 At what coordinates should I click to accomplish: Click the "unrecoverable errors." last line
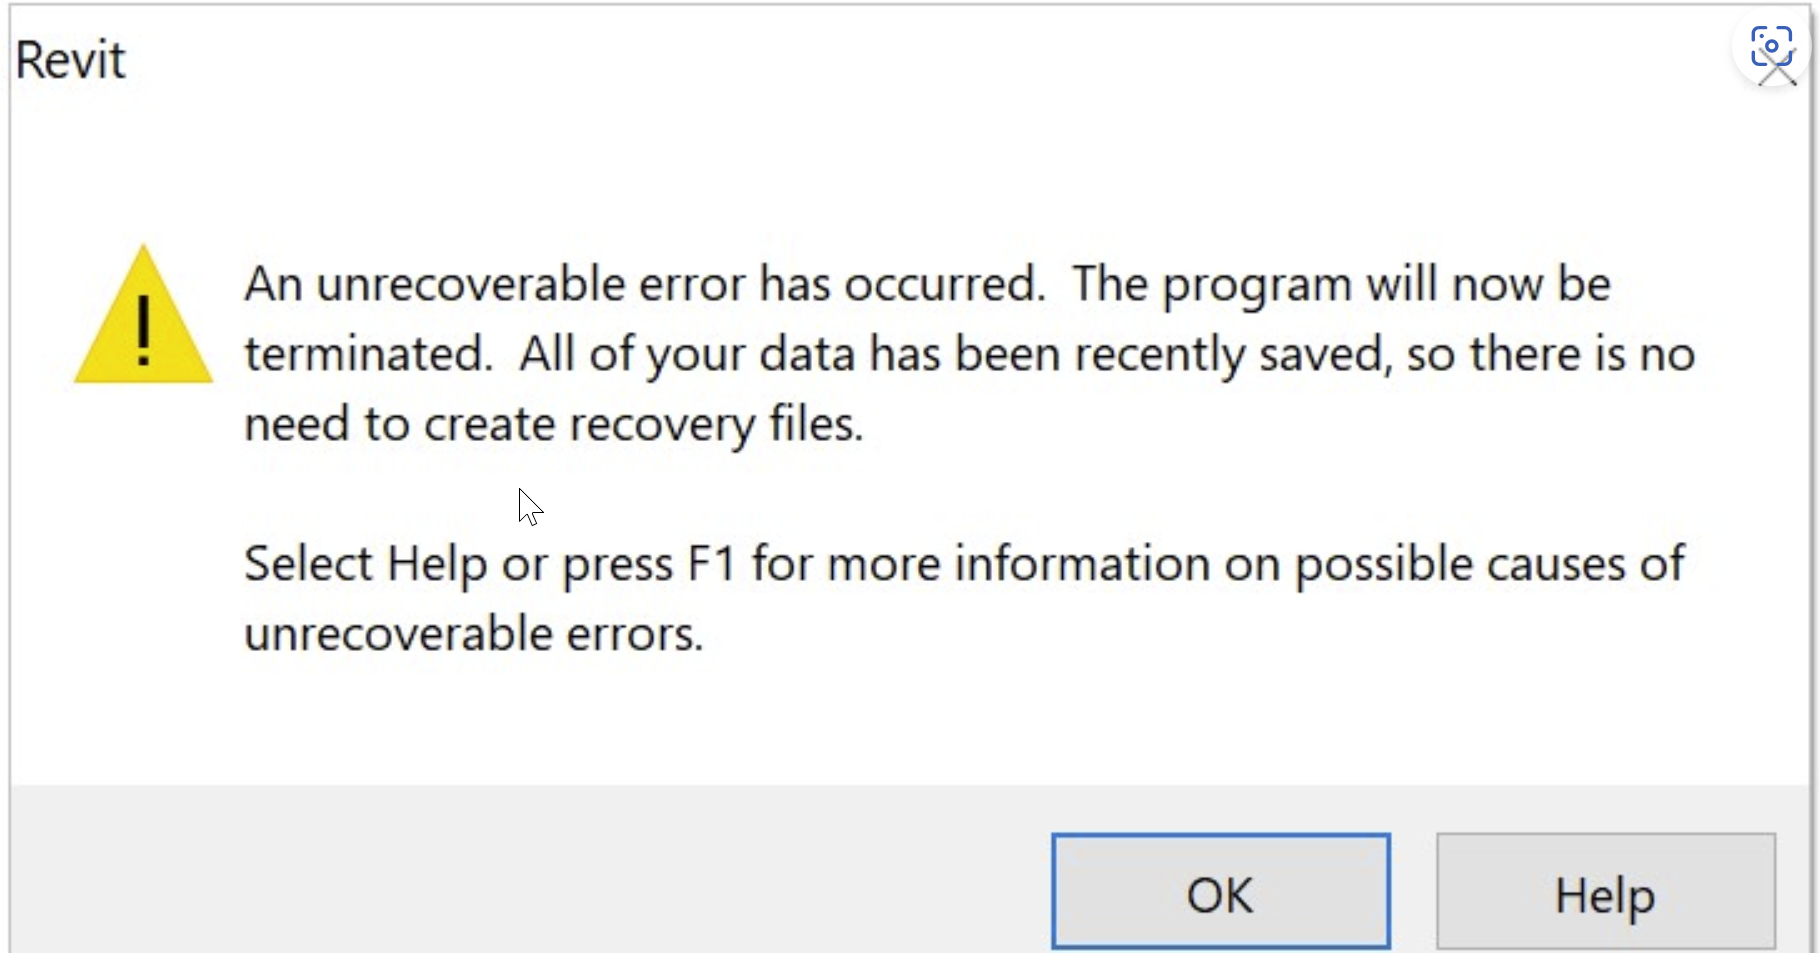coord(474,634)
